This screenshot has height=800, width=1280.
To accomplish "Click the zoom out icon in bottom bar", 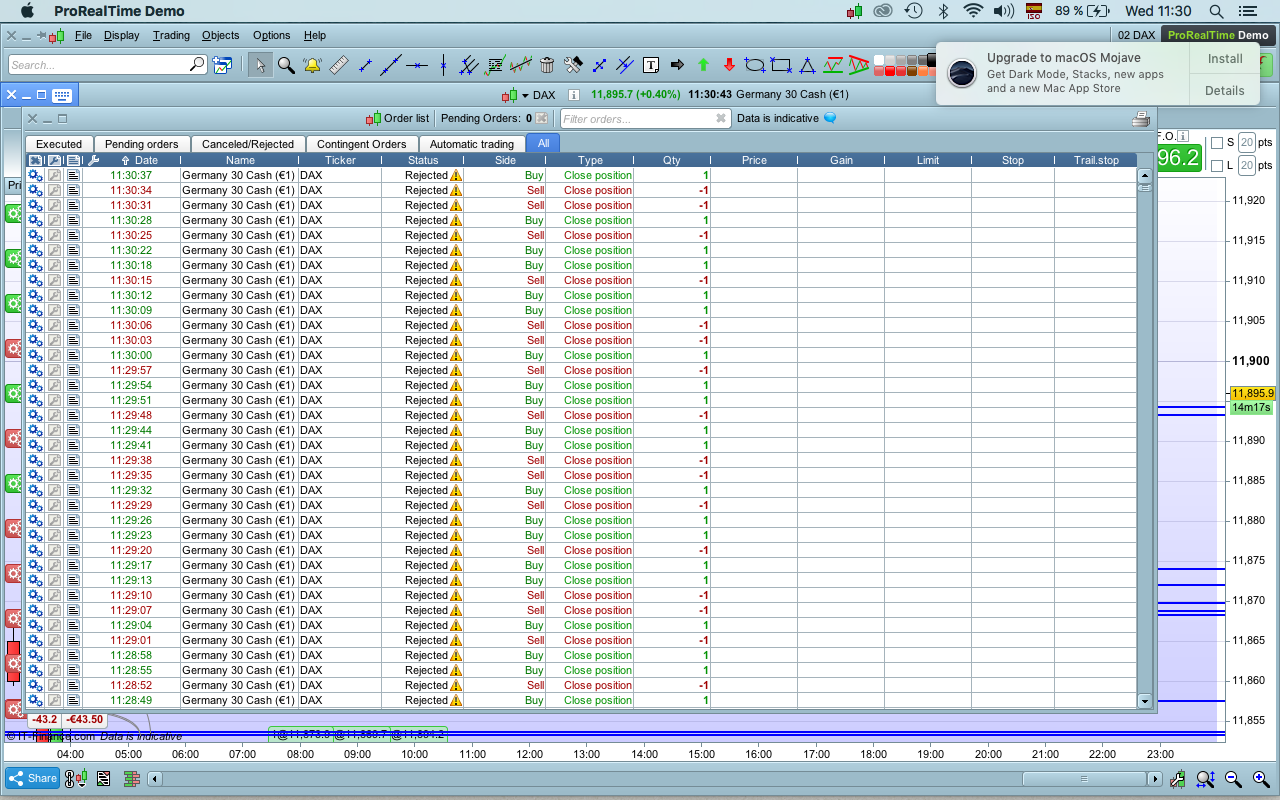I will click(x=1233, y=778).
